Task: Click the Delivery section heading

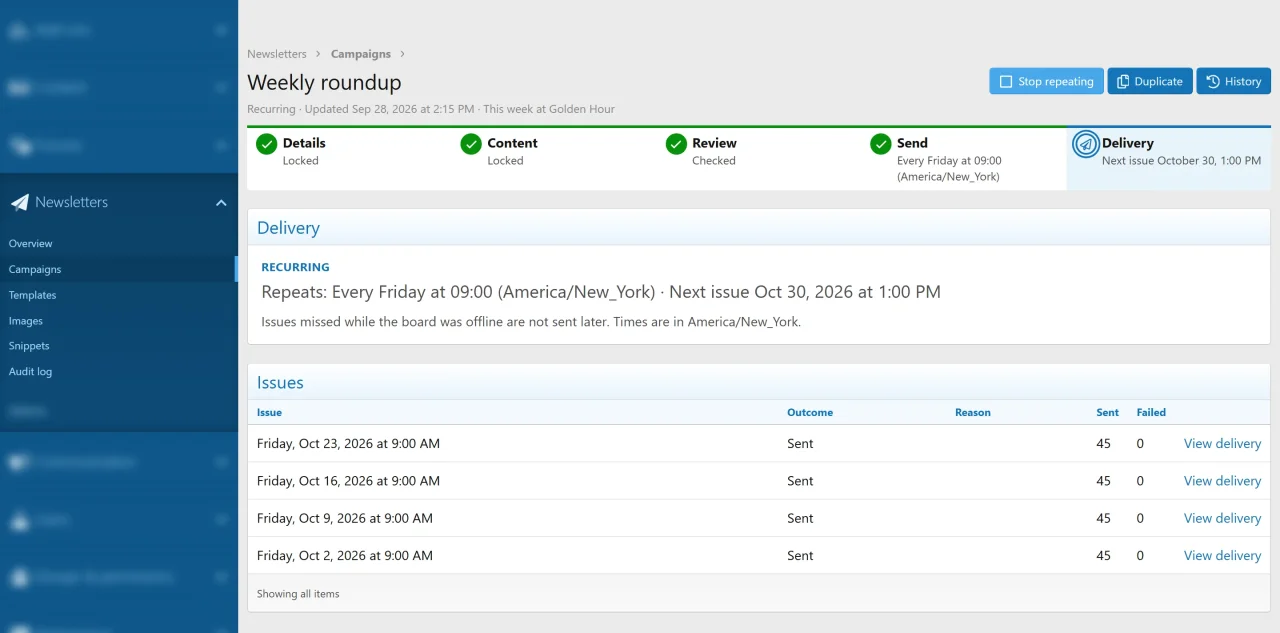Action: pos(288,228)
